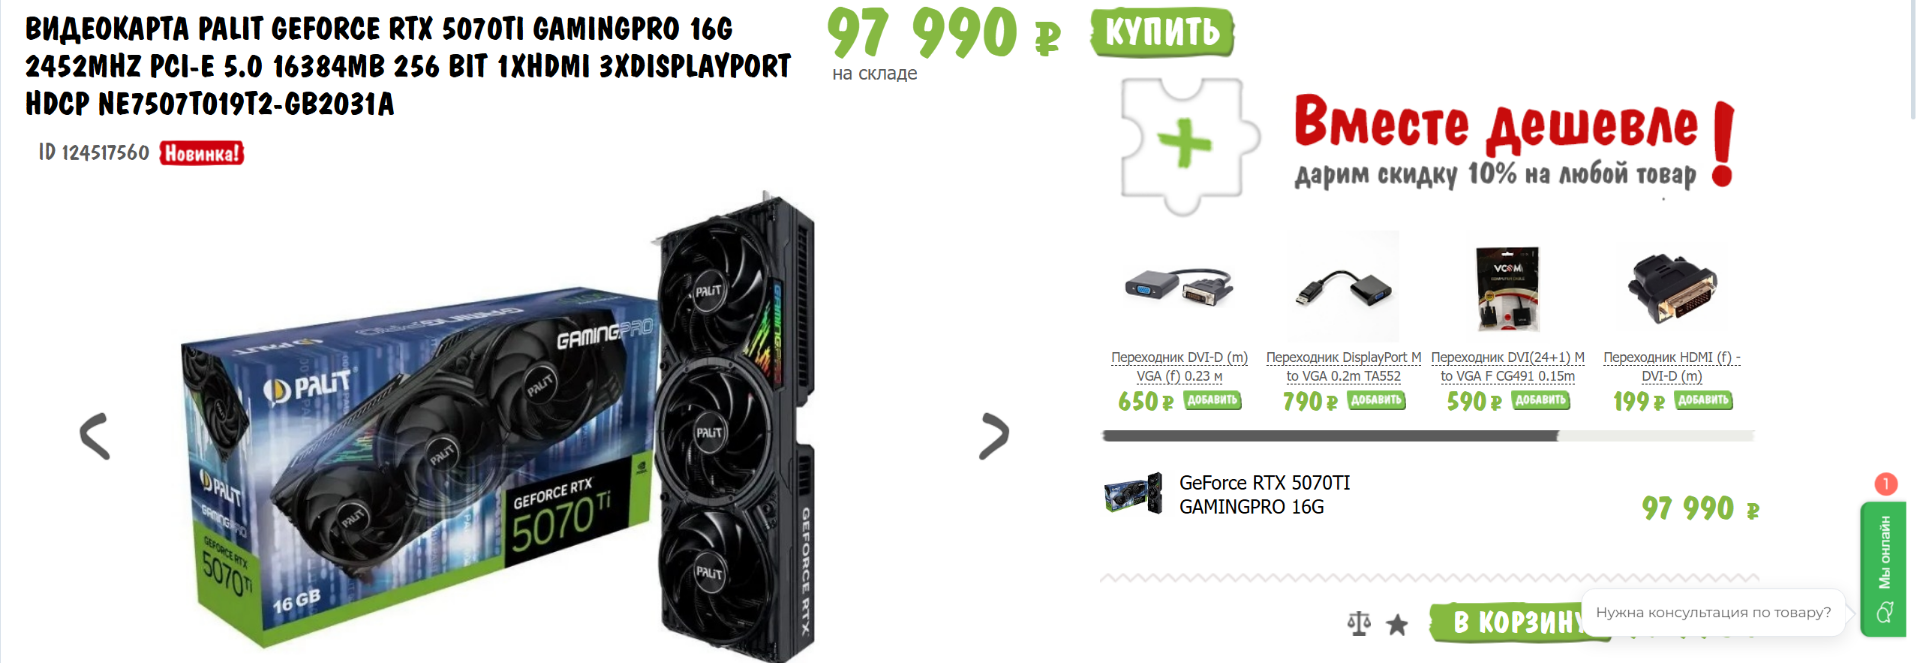
Task: Show next product photo with right arrow
Action: [994, 436]
